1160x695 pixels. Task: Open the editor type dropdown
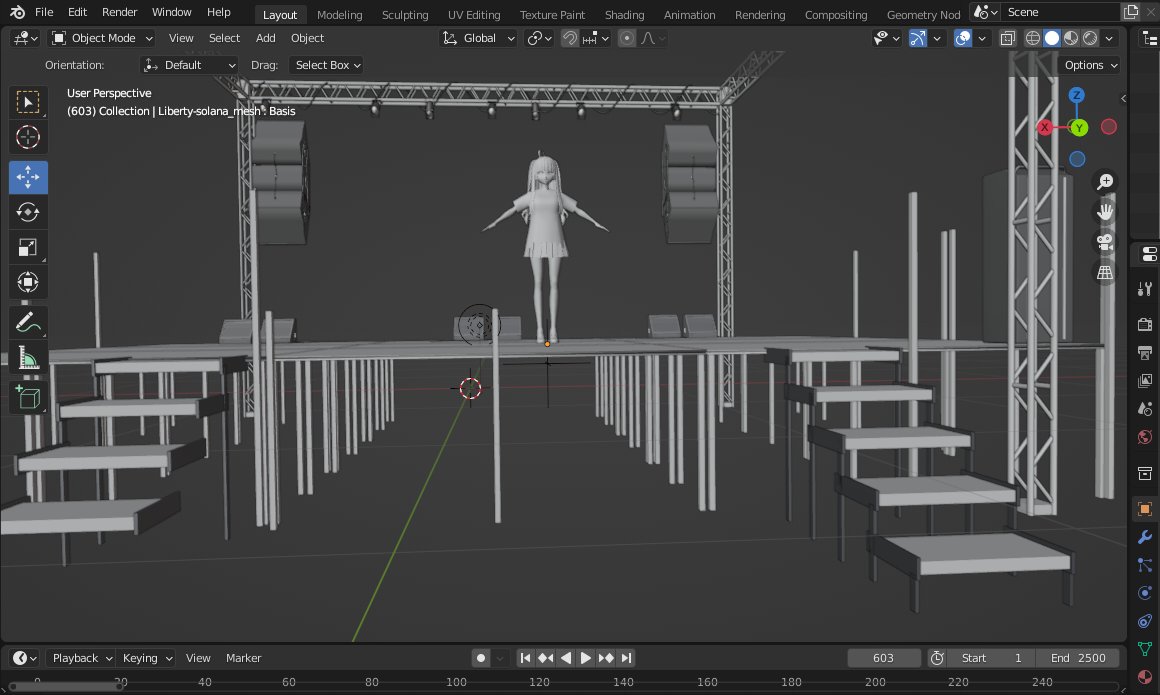24,38
